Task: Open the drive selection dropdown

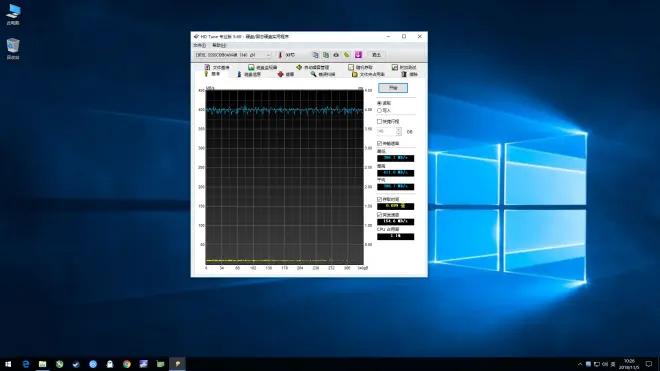Action: coord(233,55)
